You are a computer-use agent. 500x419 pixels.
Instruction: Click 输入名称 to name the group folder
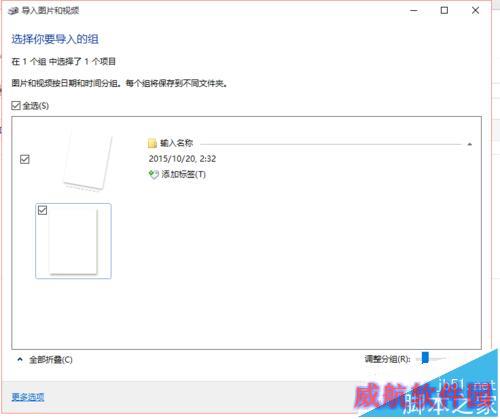(x=176, y=143)
